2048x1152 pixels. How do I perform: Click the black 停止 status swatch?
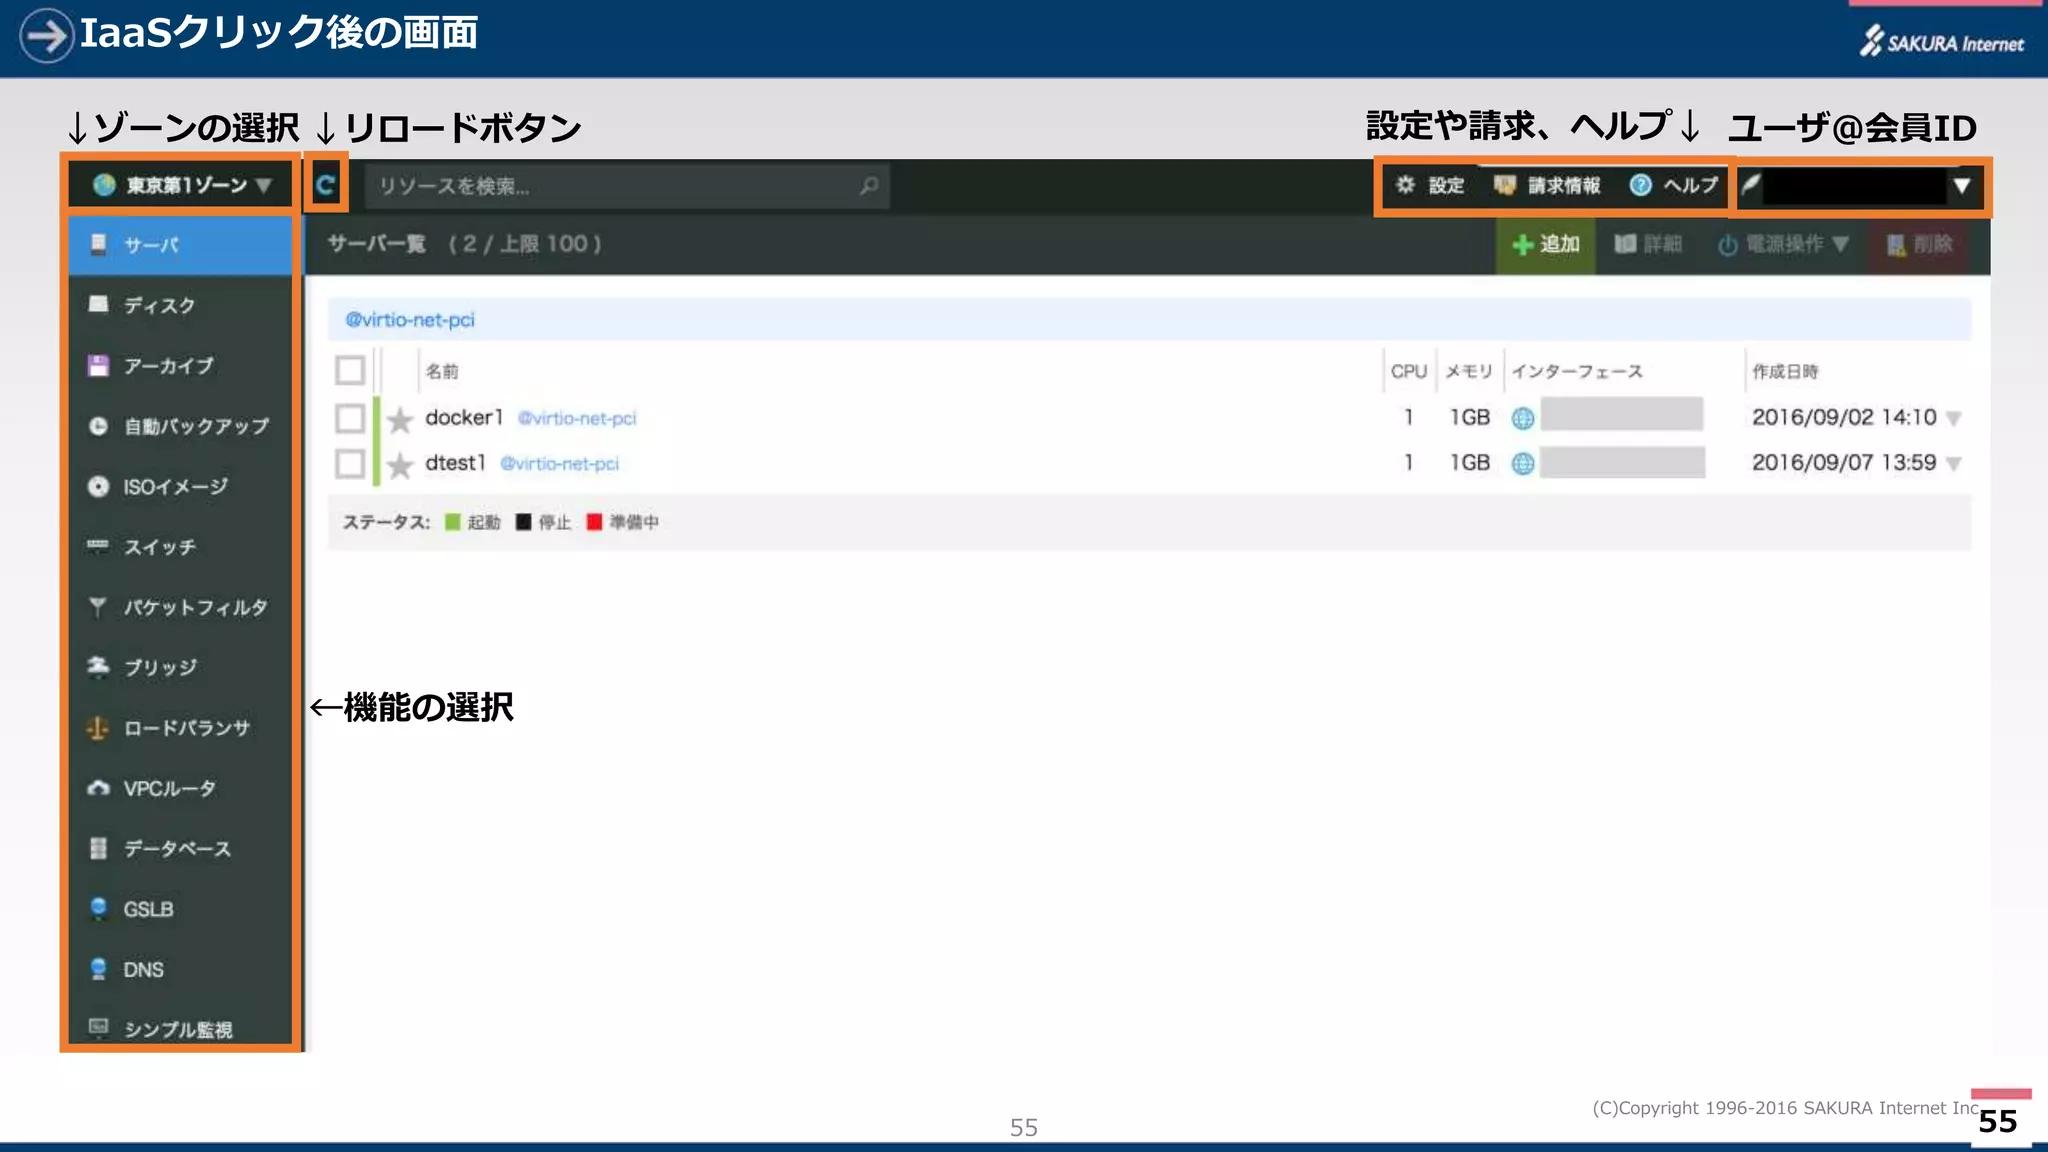pyautogui.click(x=523, y=522)
